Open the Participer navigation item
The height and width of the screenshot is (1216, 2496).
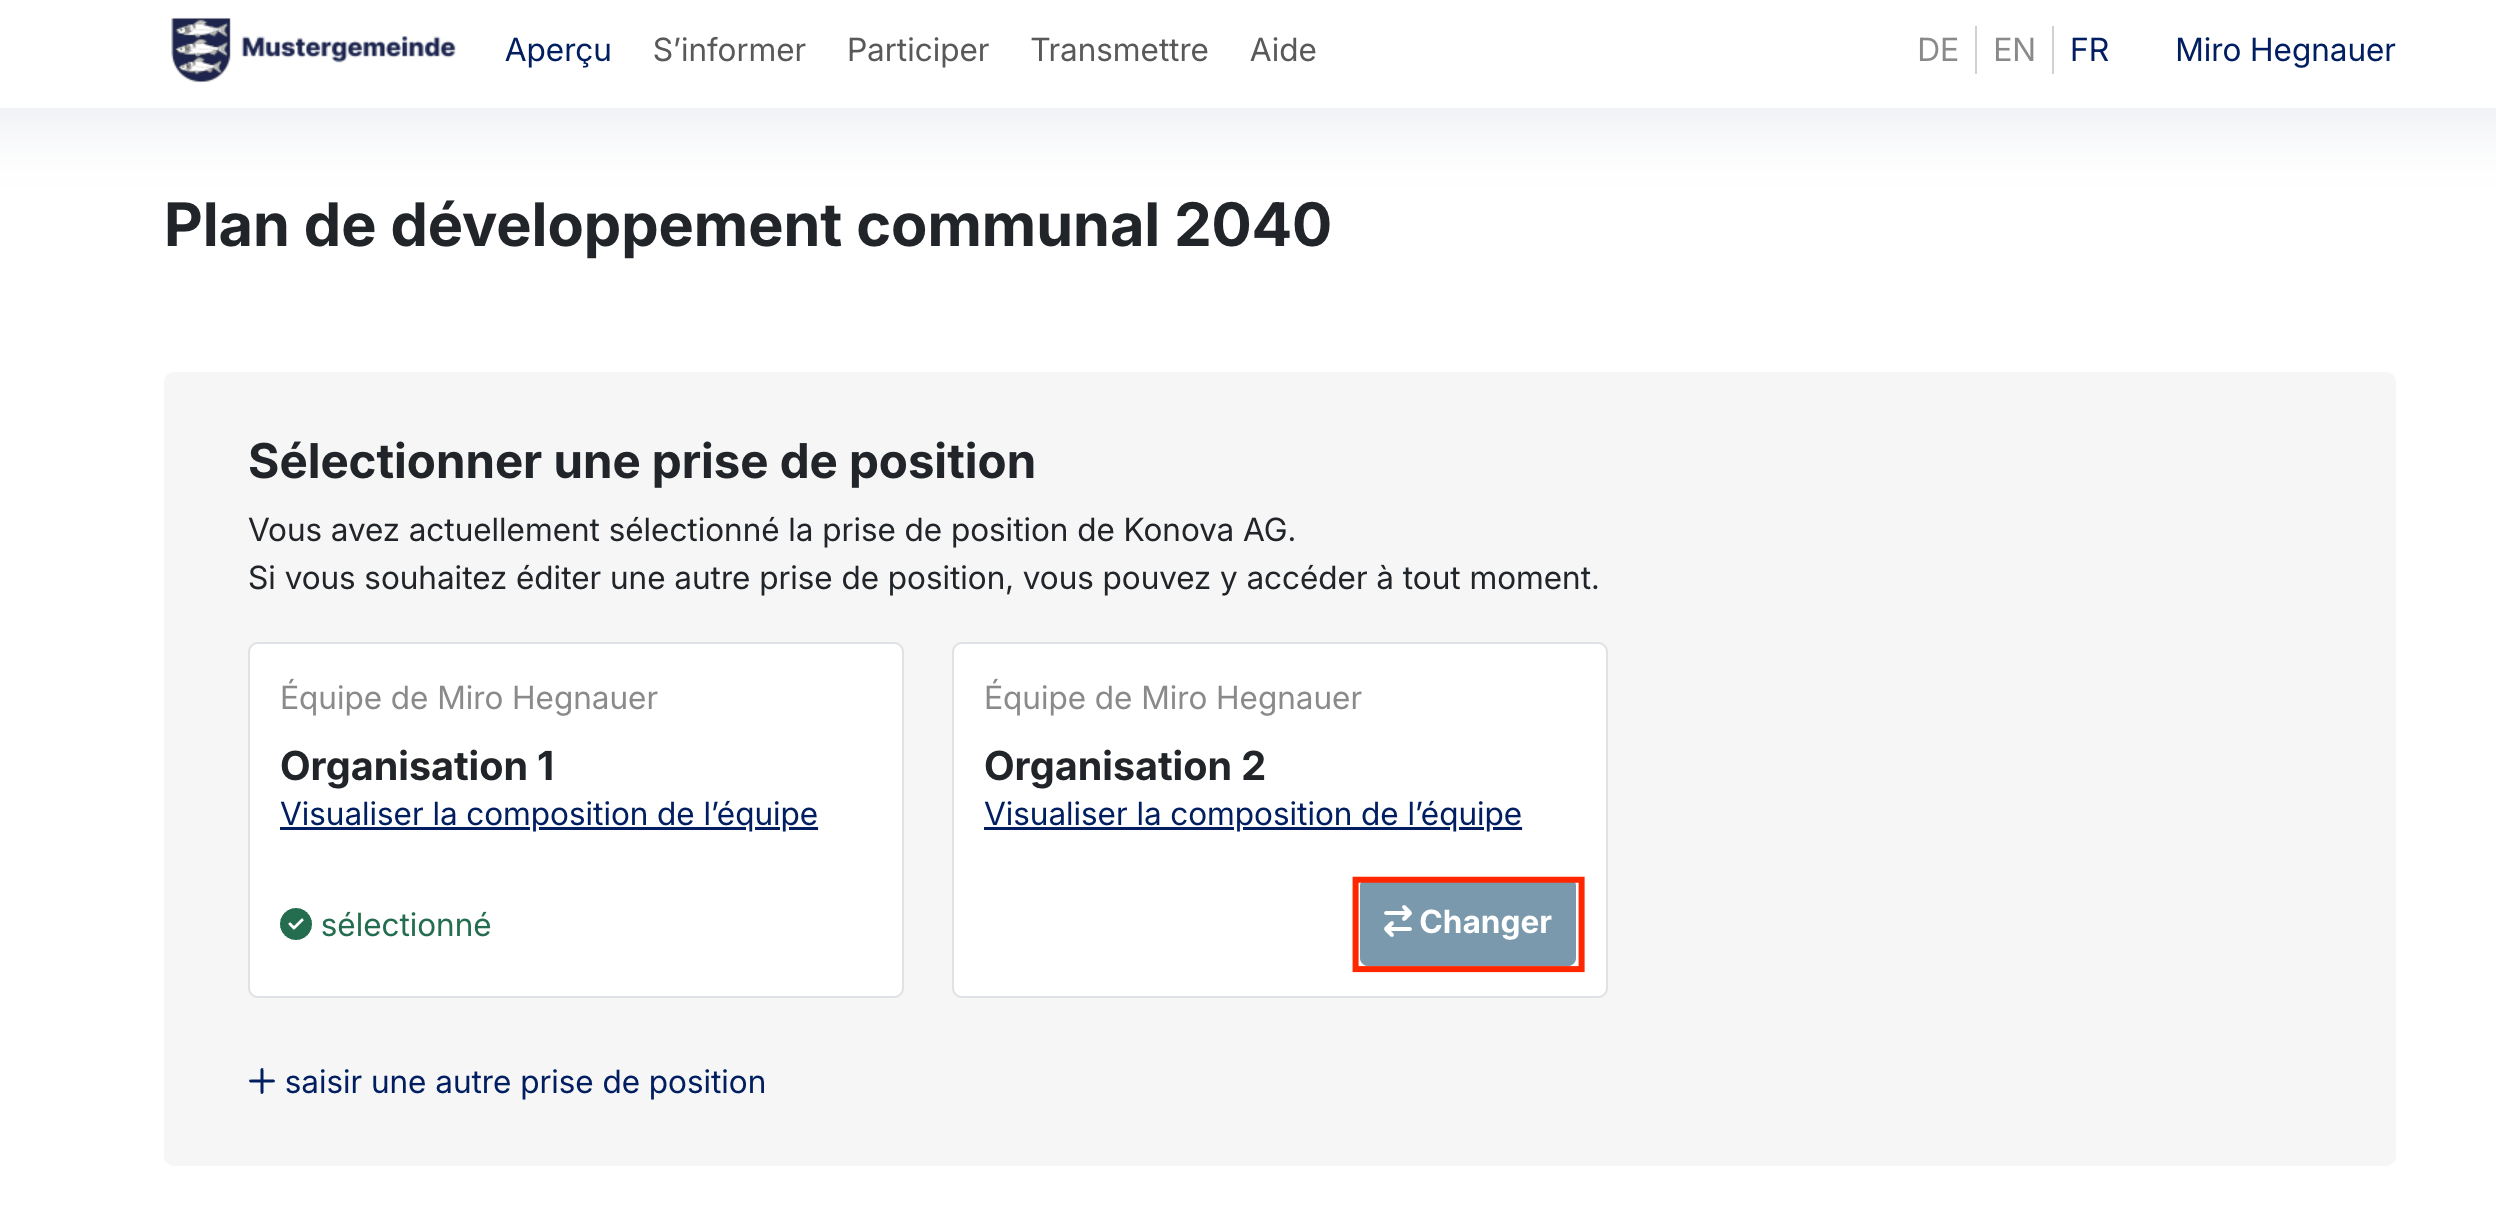pos(917,50)
